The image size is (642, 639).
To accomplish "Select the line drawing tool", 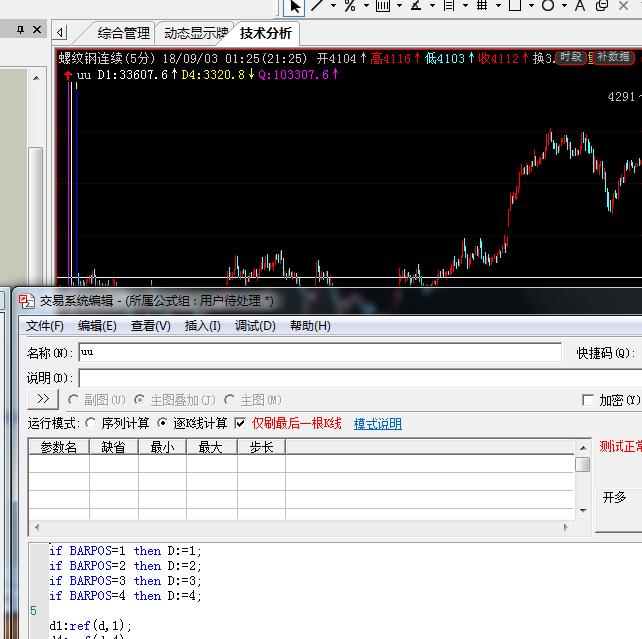I will pyautogui.click(x=318, y=5).
